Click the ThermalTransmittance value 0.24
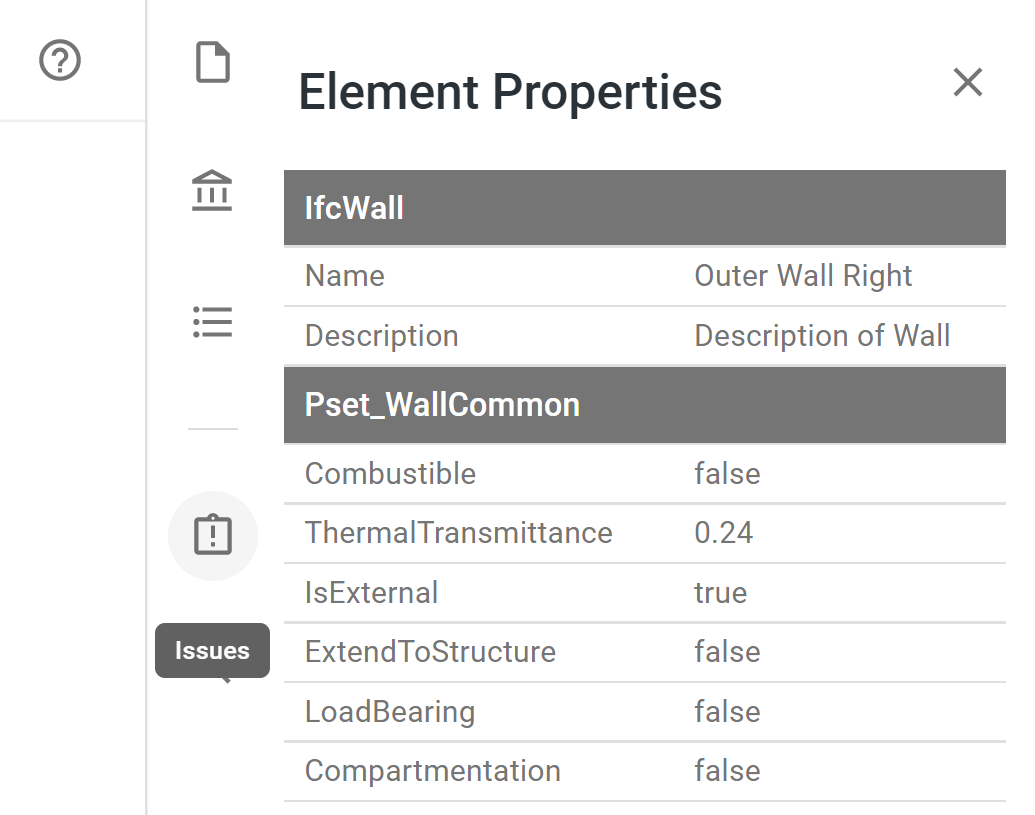The image size is (1035, 815). click(723, 533)
